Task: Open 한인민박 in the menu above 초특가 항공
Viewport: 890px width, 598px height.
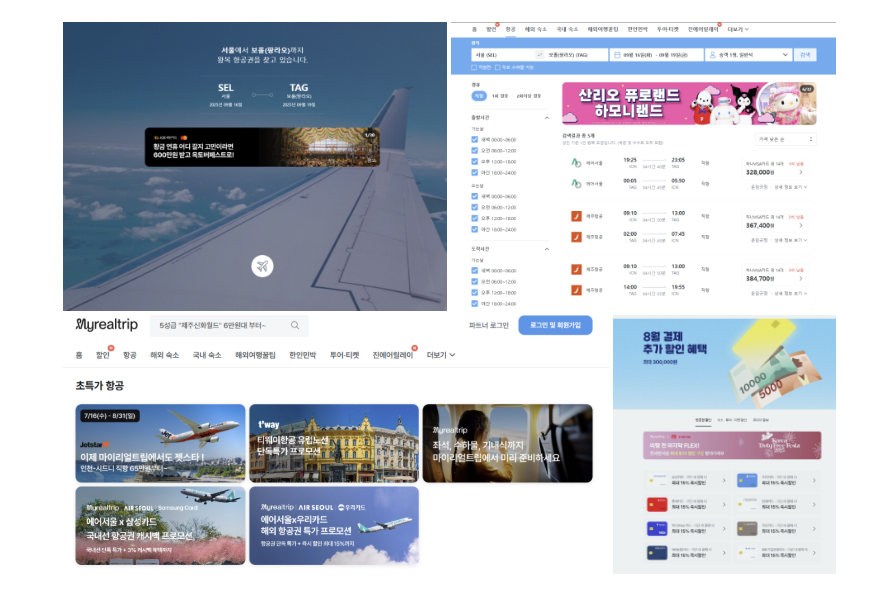Action: click(x=303, y=355)
